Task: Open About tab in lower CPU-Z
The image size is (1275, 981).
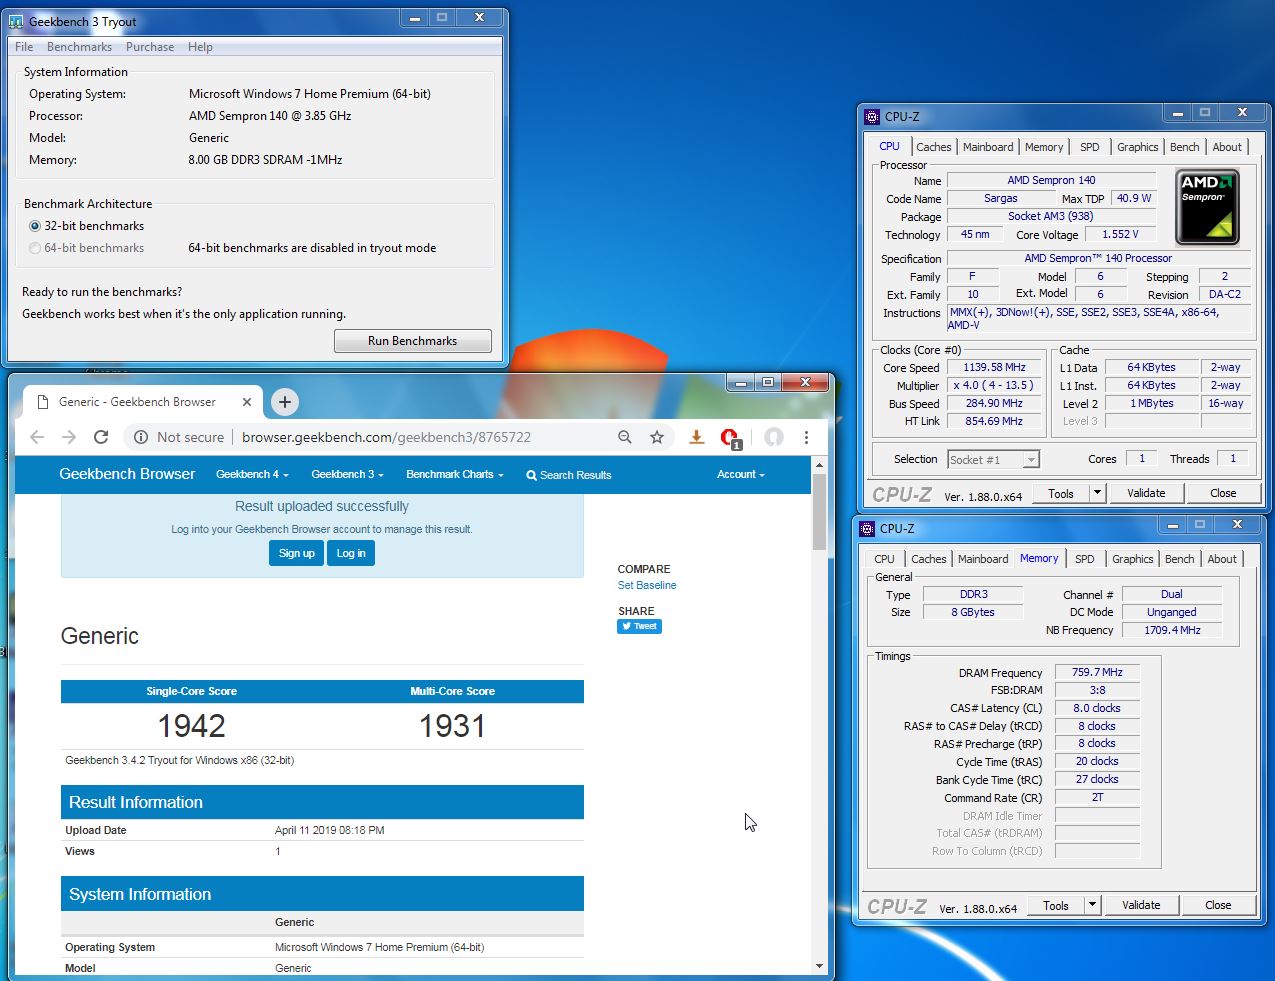Action: click(1222, 559)
